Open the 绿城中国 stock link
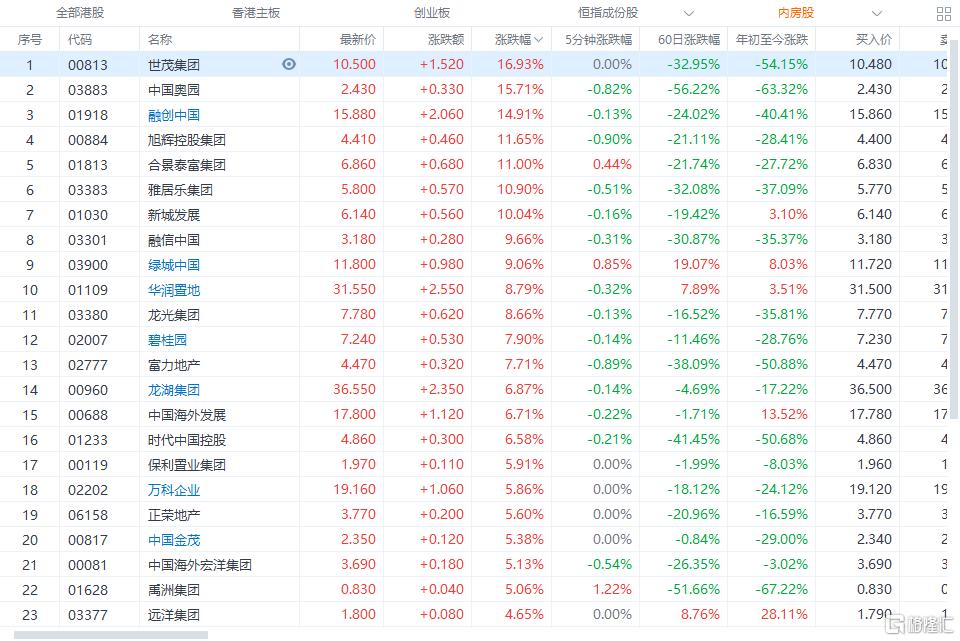The height and width of the screenshot is (641, 960). (x=174, y=264)
